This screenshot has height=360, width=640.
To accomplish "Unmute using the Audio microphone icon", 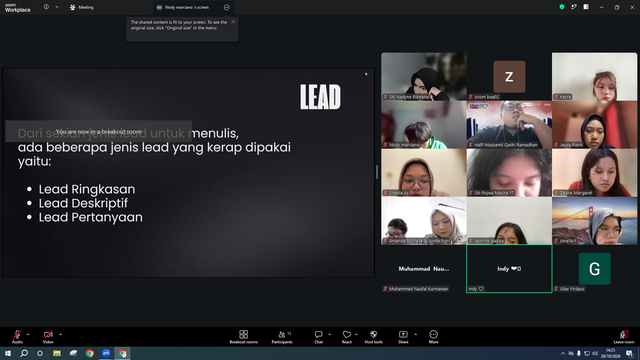I will (17, 335).
